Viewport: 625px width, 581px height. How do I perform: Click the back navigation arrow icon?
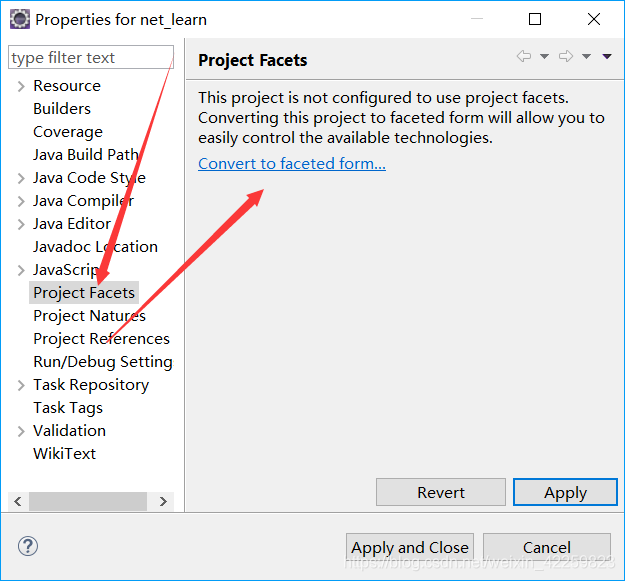click(x=524, y=56)
